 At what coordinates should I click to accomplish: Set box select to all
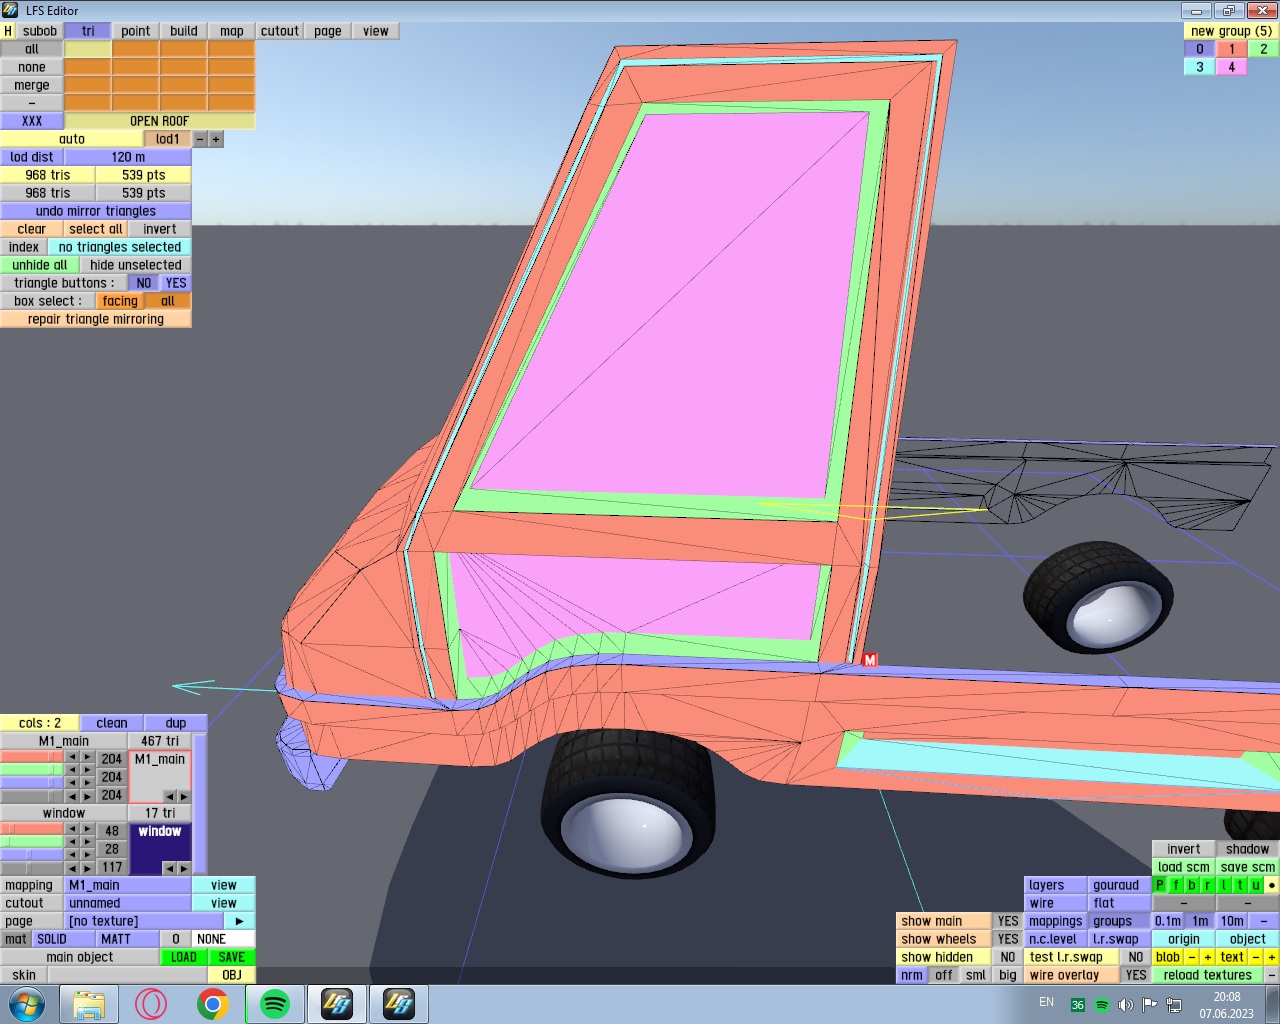click(168, 301)
